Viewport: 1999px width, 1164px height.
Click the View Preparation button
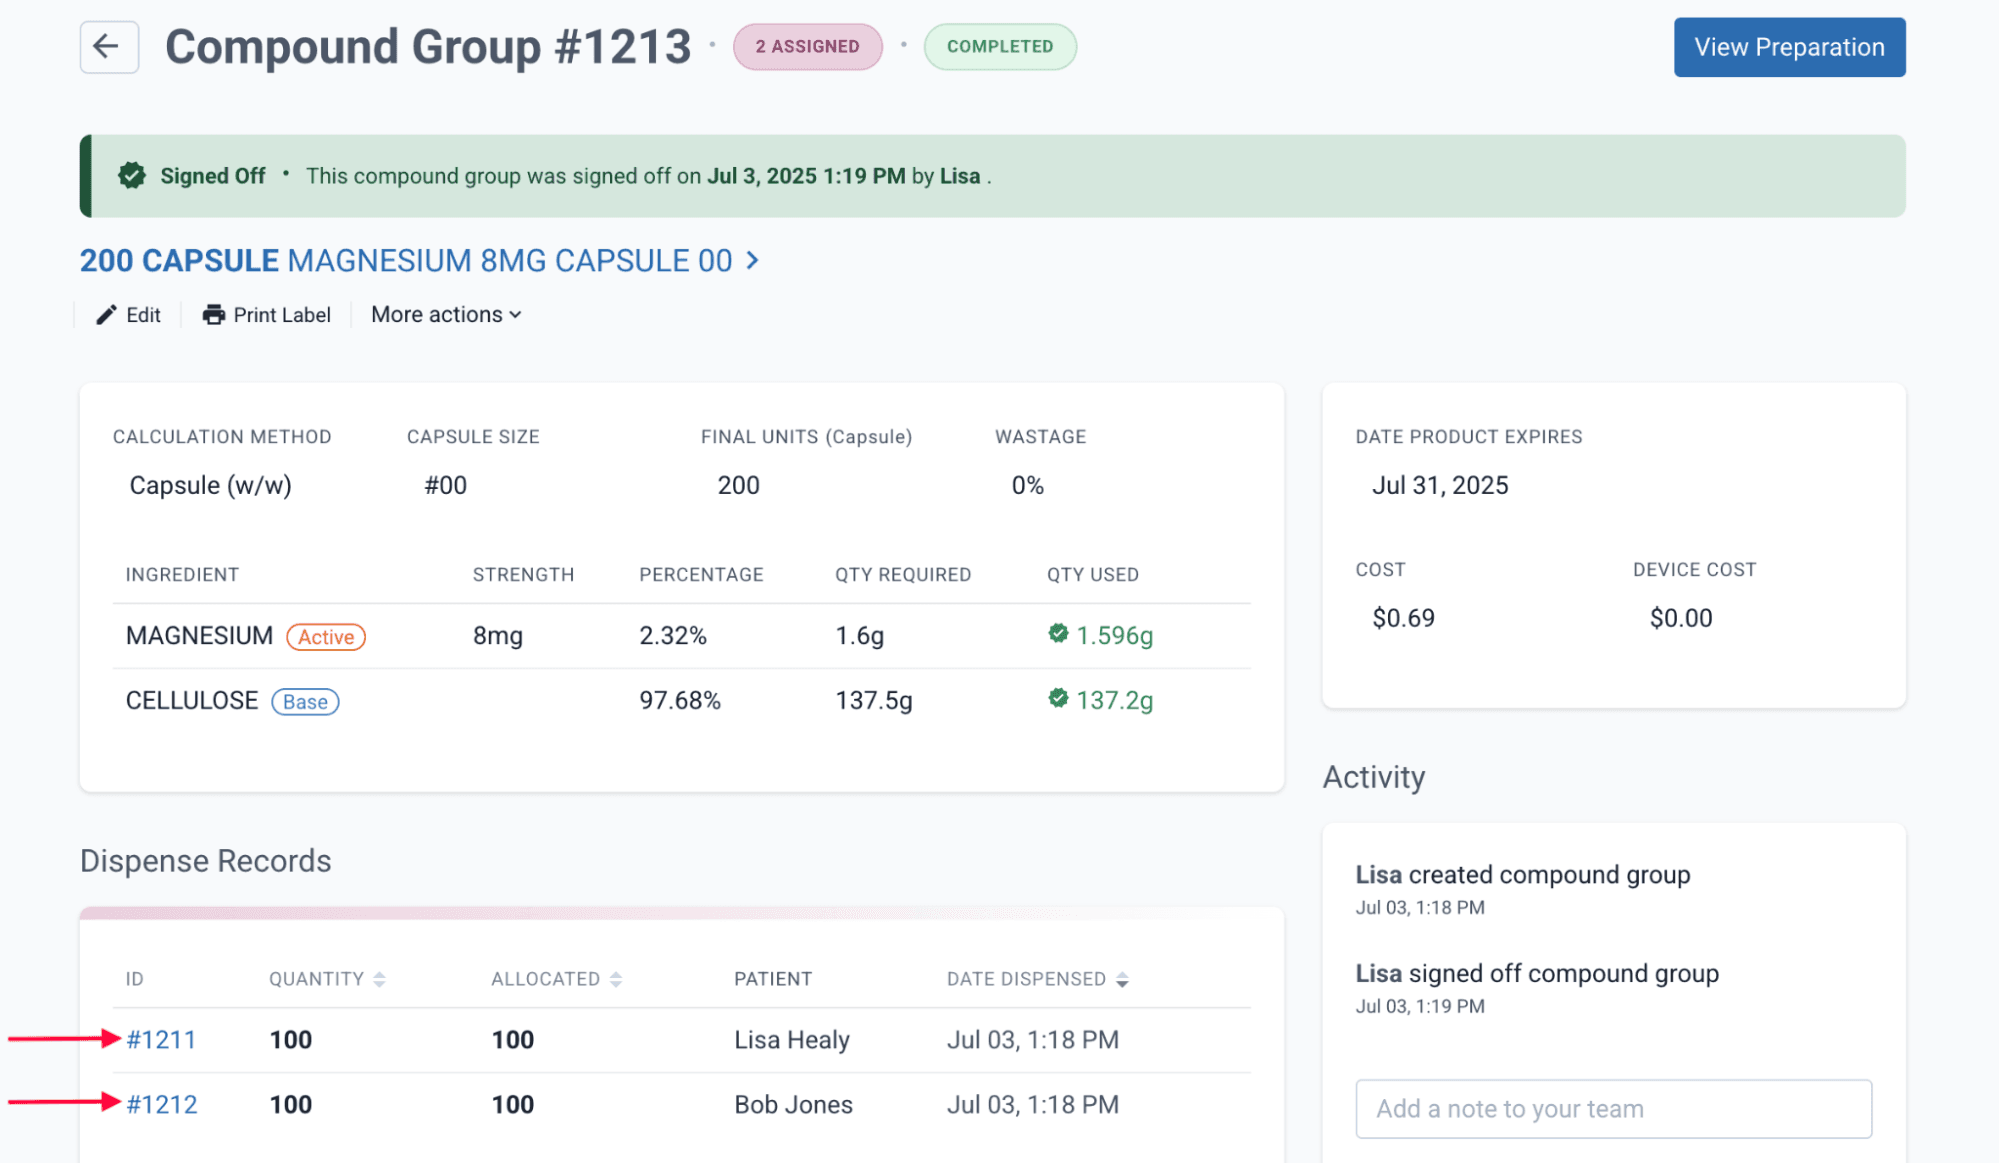click(1789, 47)
